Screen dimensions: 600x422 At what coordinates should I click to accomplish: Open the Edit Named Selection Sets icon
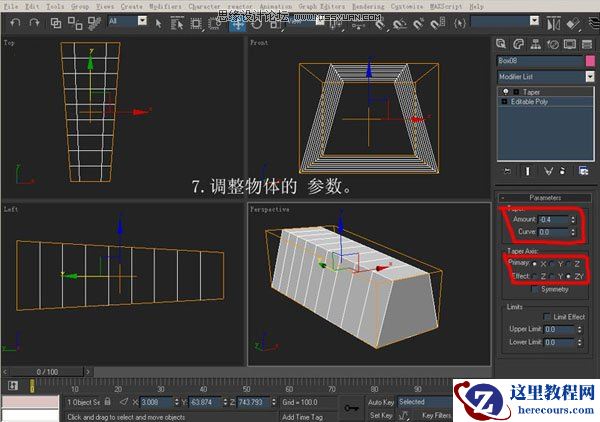click(460, 24)
